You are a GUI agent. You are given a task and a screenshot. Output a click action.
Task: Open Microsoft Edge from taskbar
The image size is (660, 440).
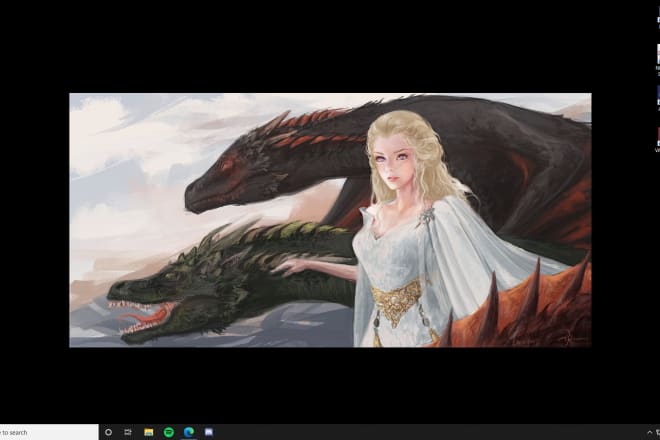coord(189,432)
